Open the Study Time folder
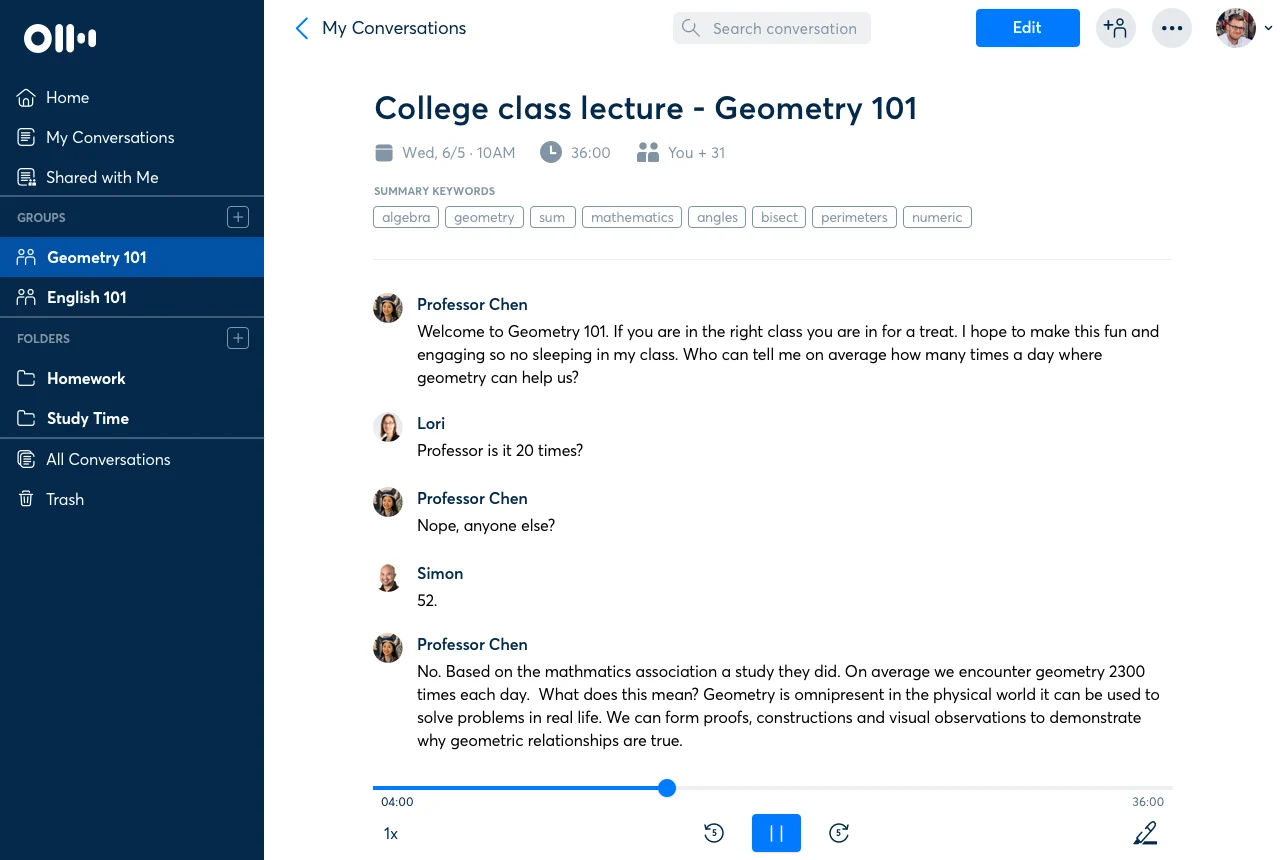This screenshot has width=1280, height=860. point(87,418)
